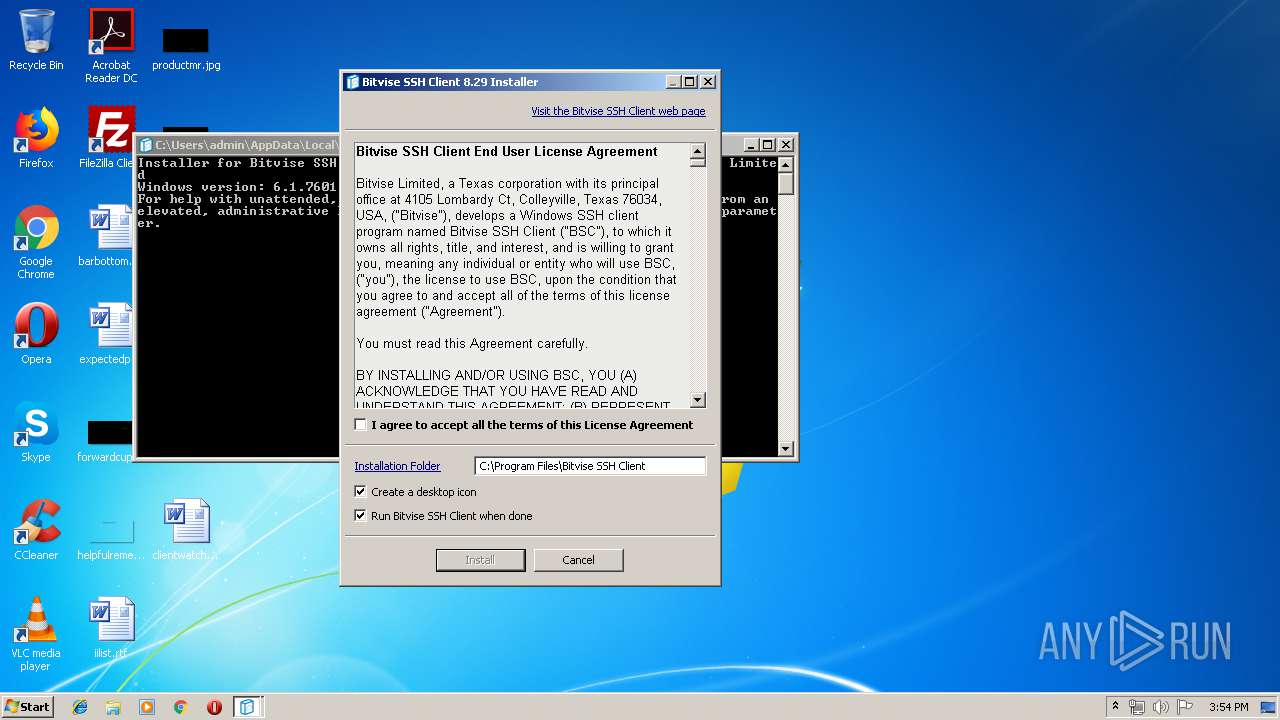
Task: Open the Firefox desktop shortcut
Action: 36,138
